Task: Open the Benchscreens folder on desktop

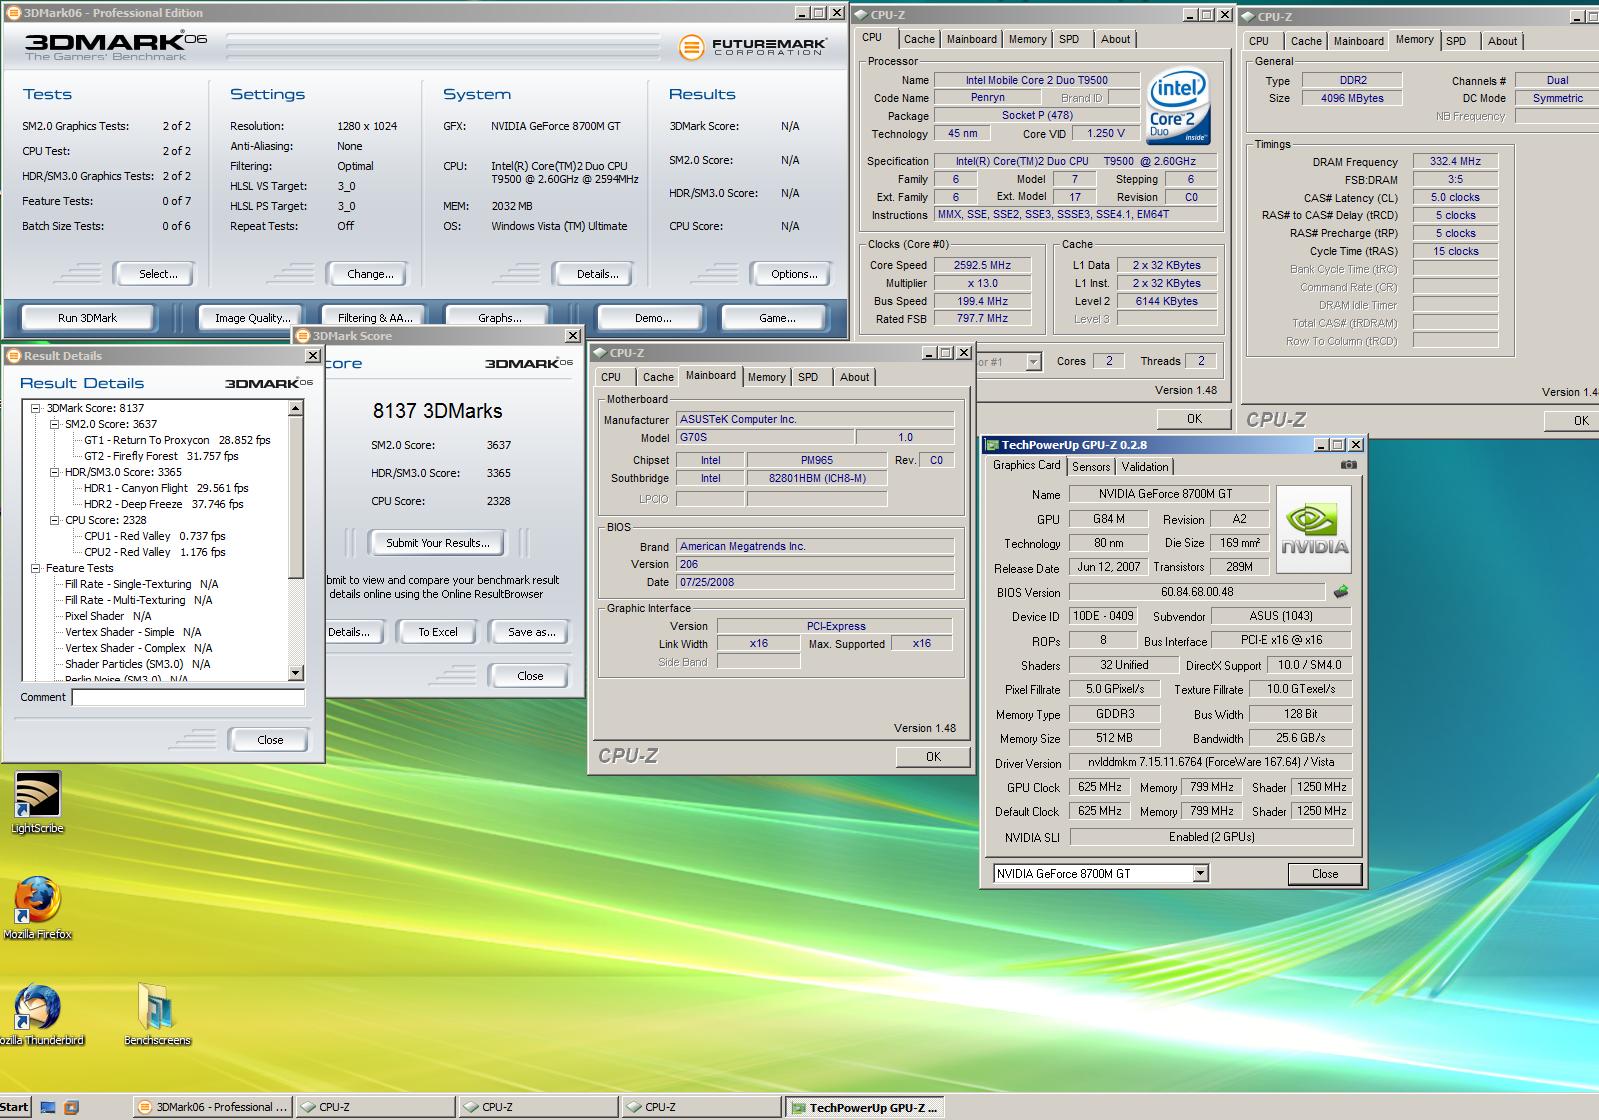Action: 157,1013
